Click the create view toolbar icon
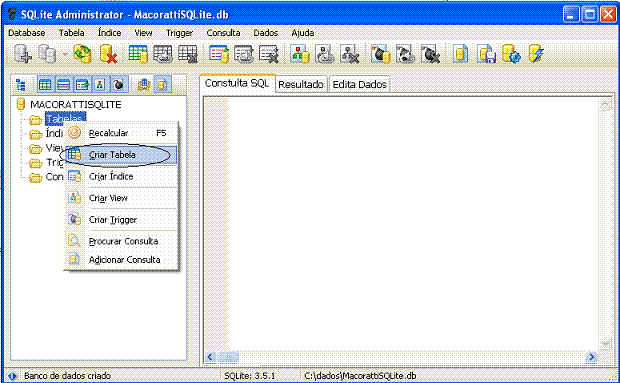This screenshot has height=383, width=620. click(300, 54)
